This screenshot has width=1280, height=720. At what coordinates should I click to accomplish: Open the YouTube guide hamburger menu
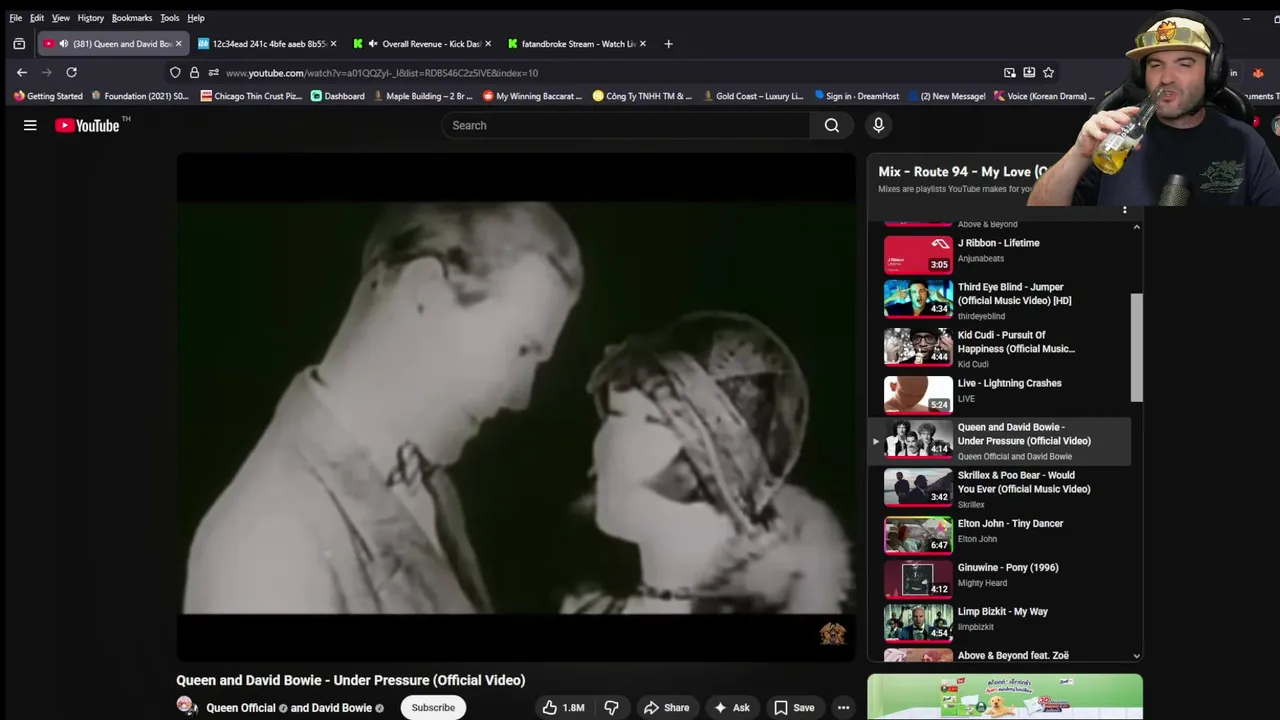30,125
